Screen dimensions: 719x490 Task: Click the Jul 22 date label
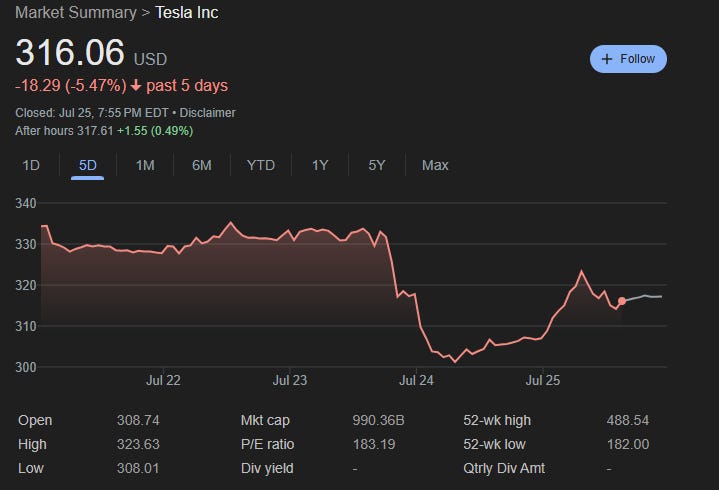(x=163, y=380)
